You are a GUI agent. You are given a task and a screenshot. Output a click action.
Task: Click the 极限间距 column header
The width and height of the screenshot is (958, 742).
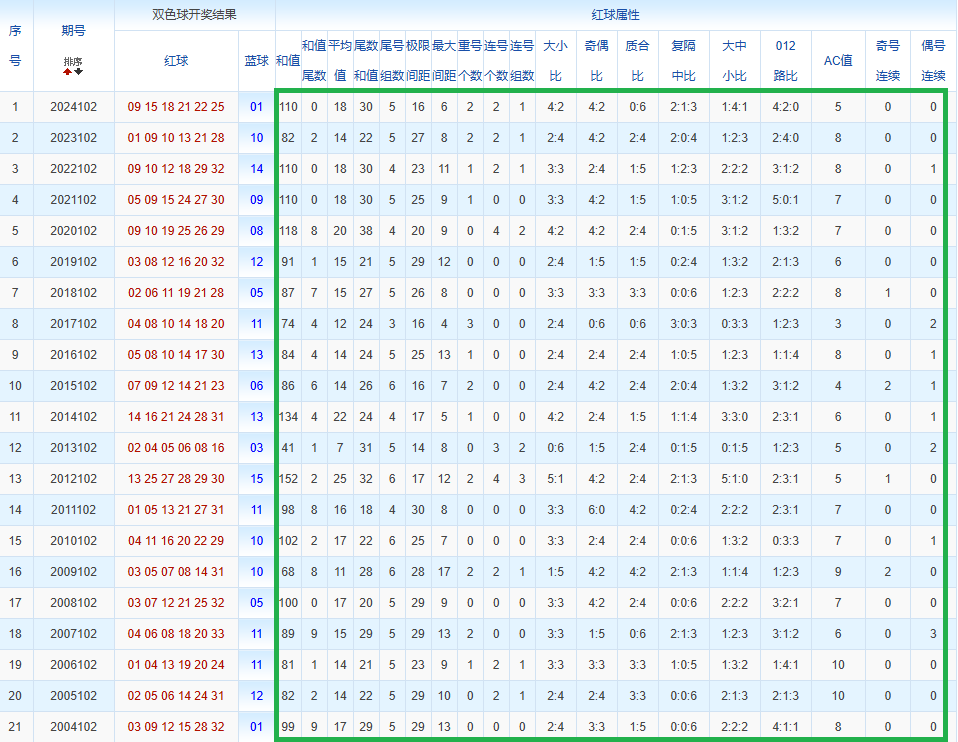(418, 61)
